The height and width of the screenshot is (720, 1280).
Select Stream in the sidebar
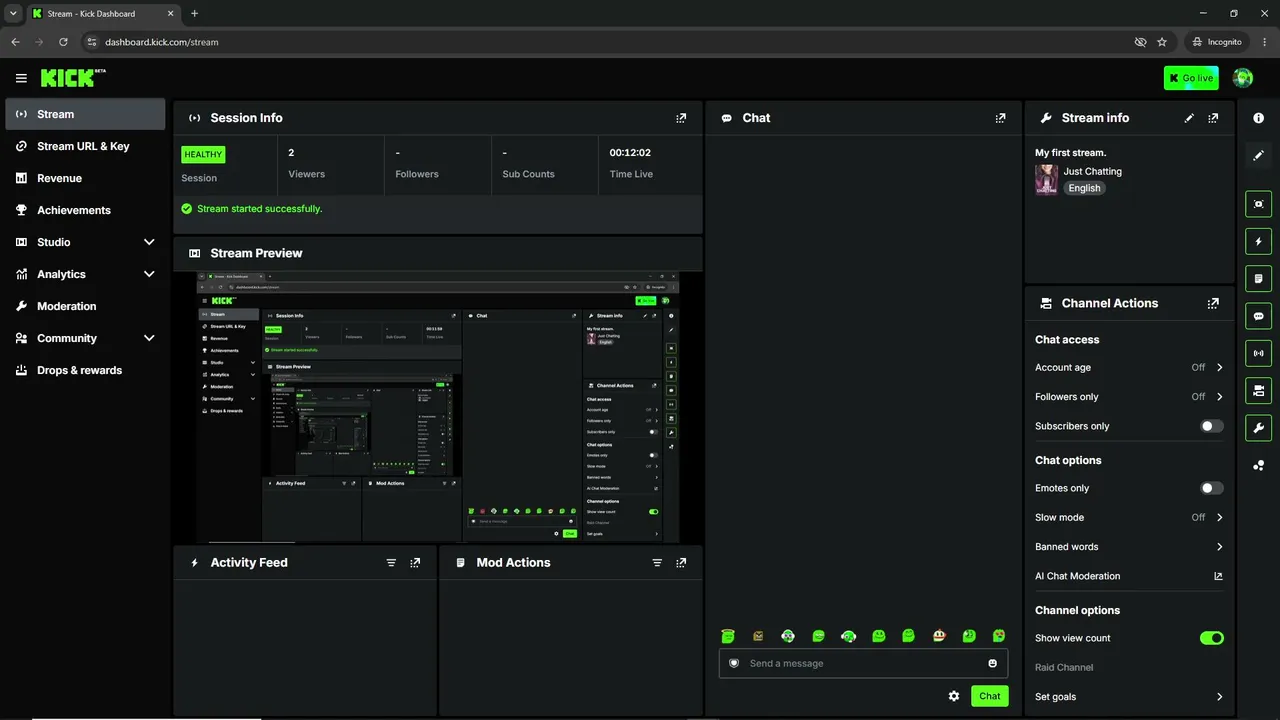click(x=85, y=114)
